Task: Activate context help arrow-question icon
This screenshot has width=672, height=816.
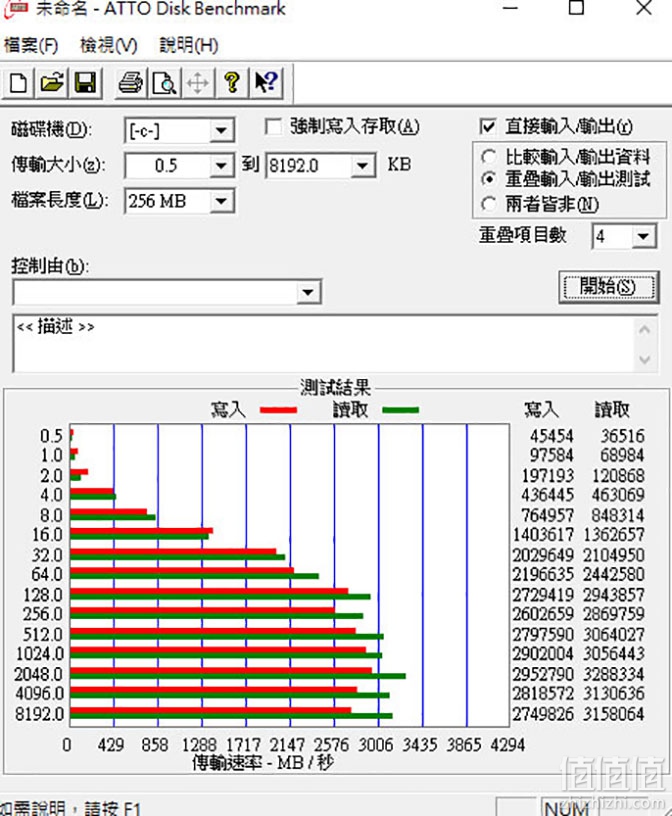Action: click(x=266, y=83)
